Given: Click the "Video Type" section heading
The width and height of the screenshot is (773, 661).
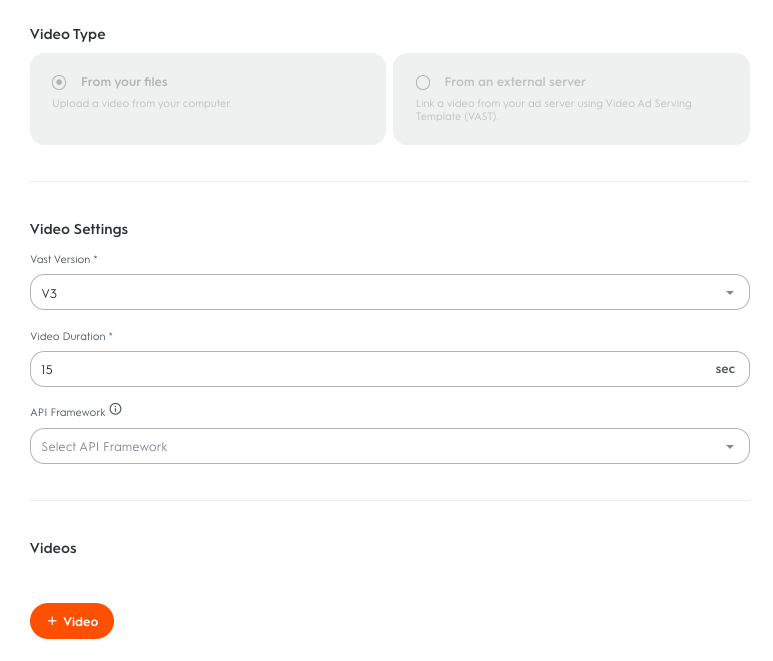Looking at the screenshot, I should (68, 34).
